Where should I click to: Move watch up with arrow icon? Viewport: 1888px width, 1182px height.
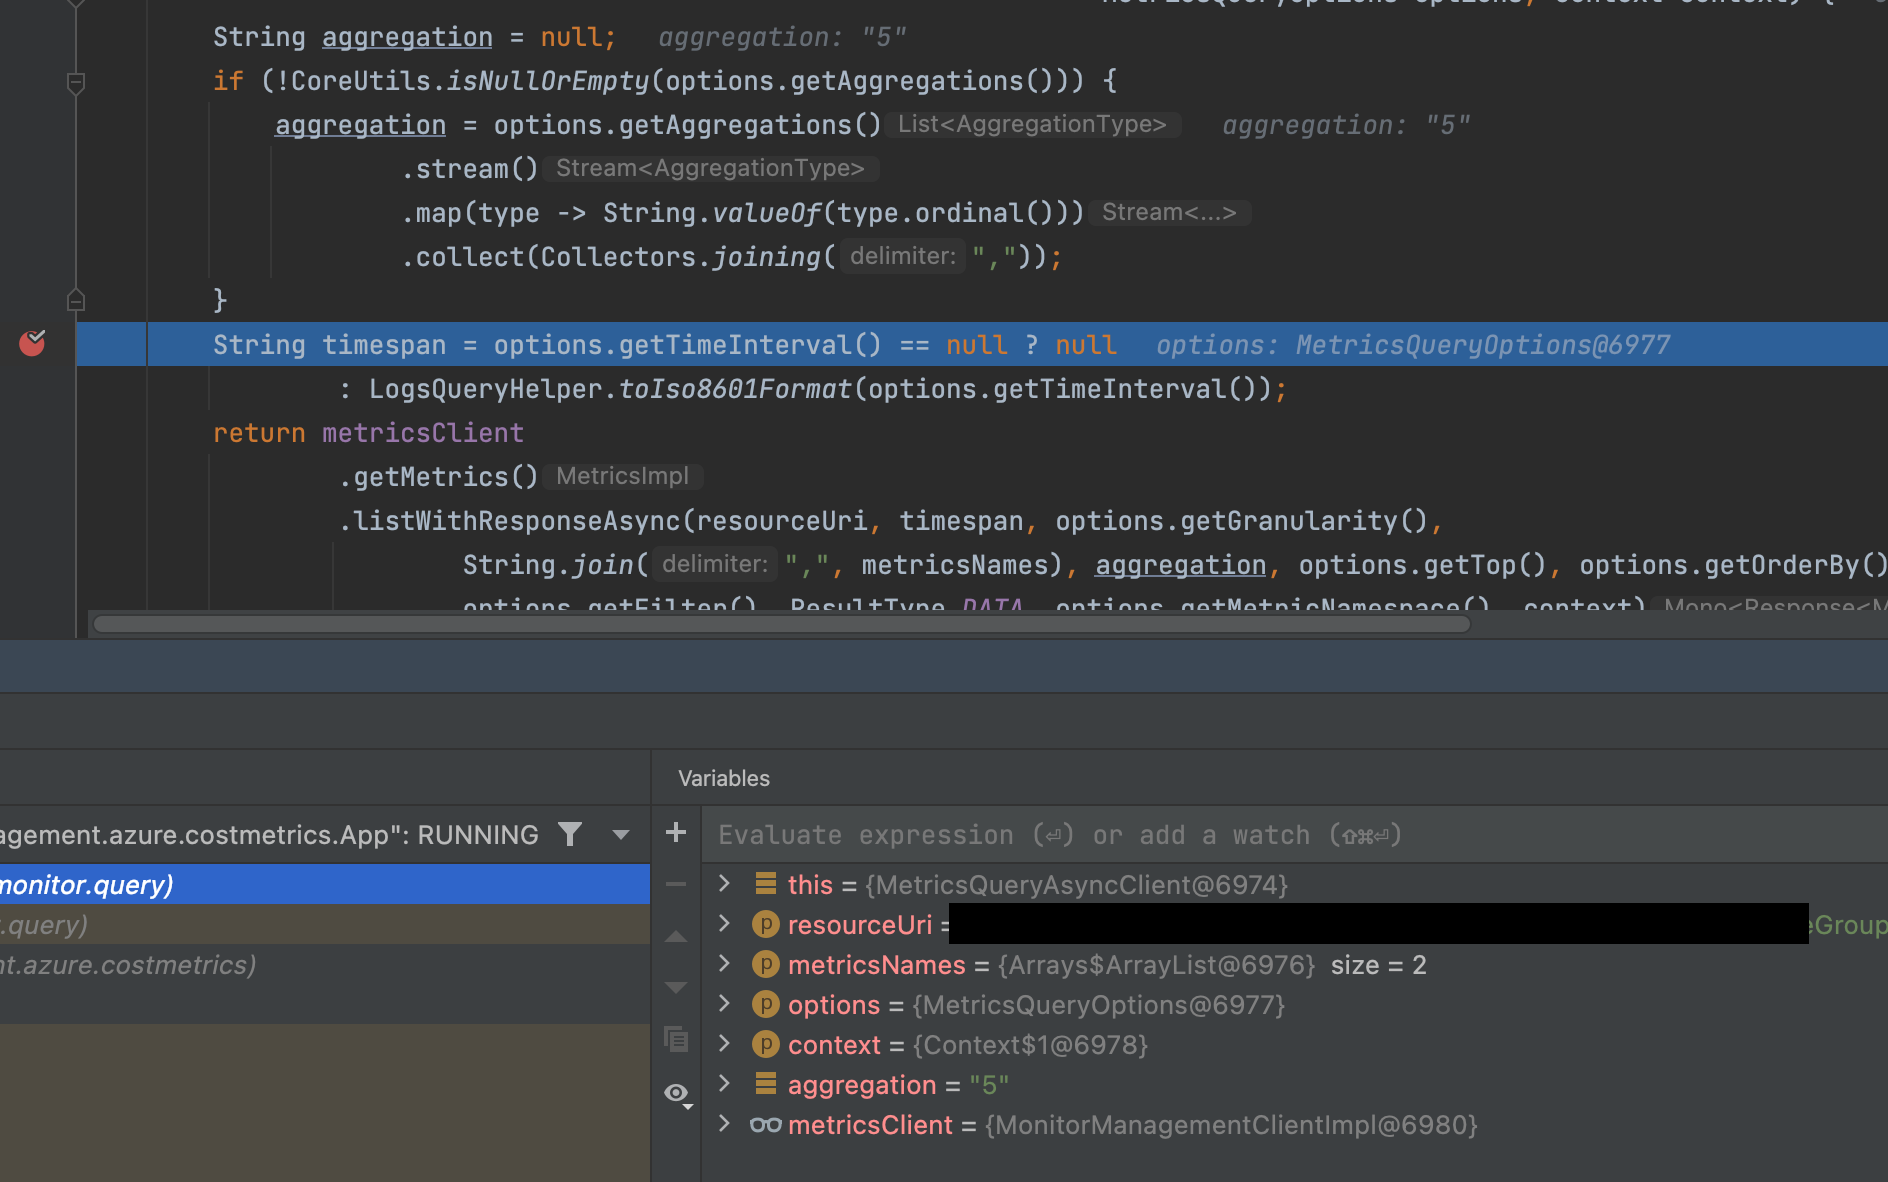tap(676, 937)
